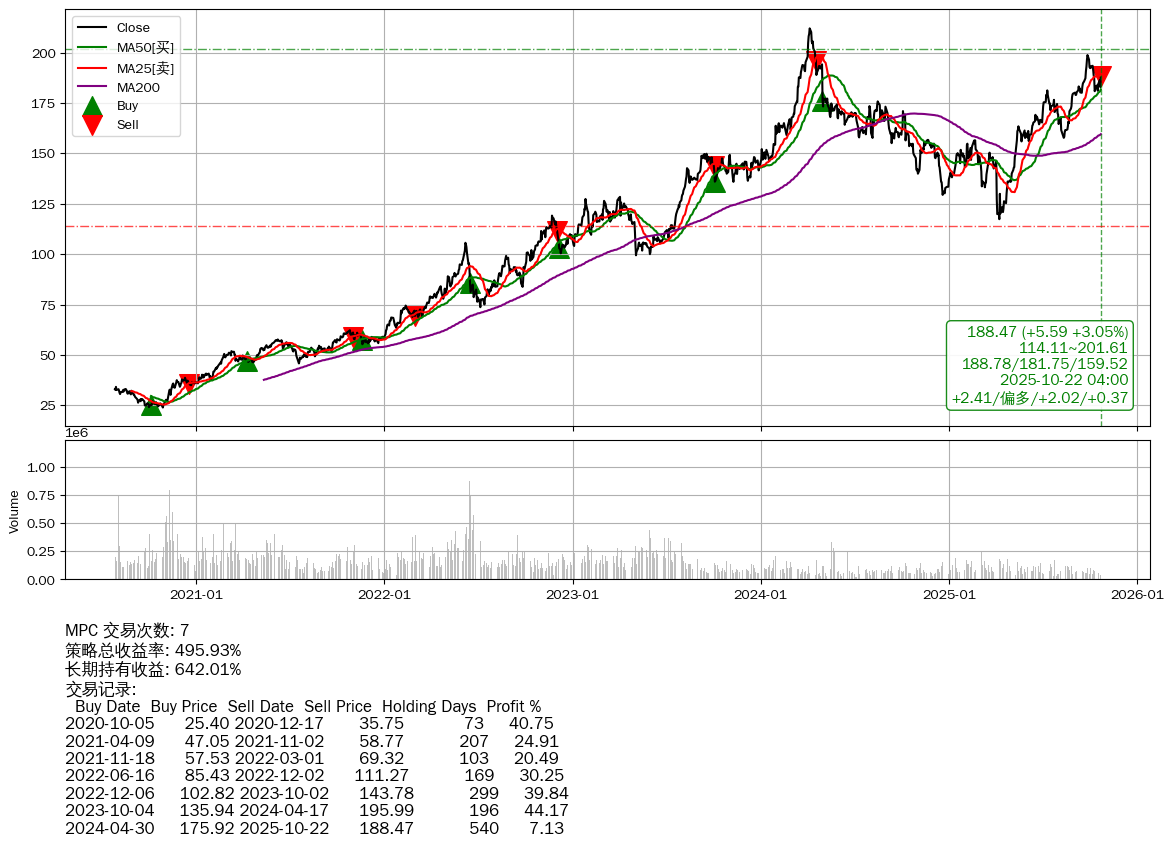Click the black Close line sample in legend
The width and height of the screenshot is (1174, 846).
92,27
